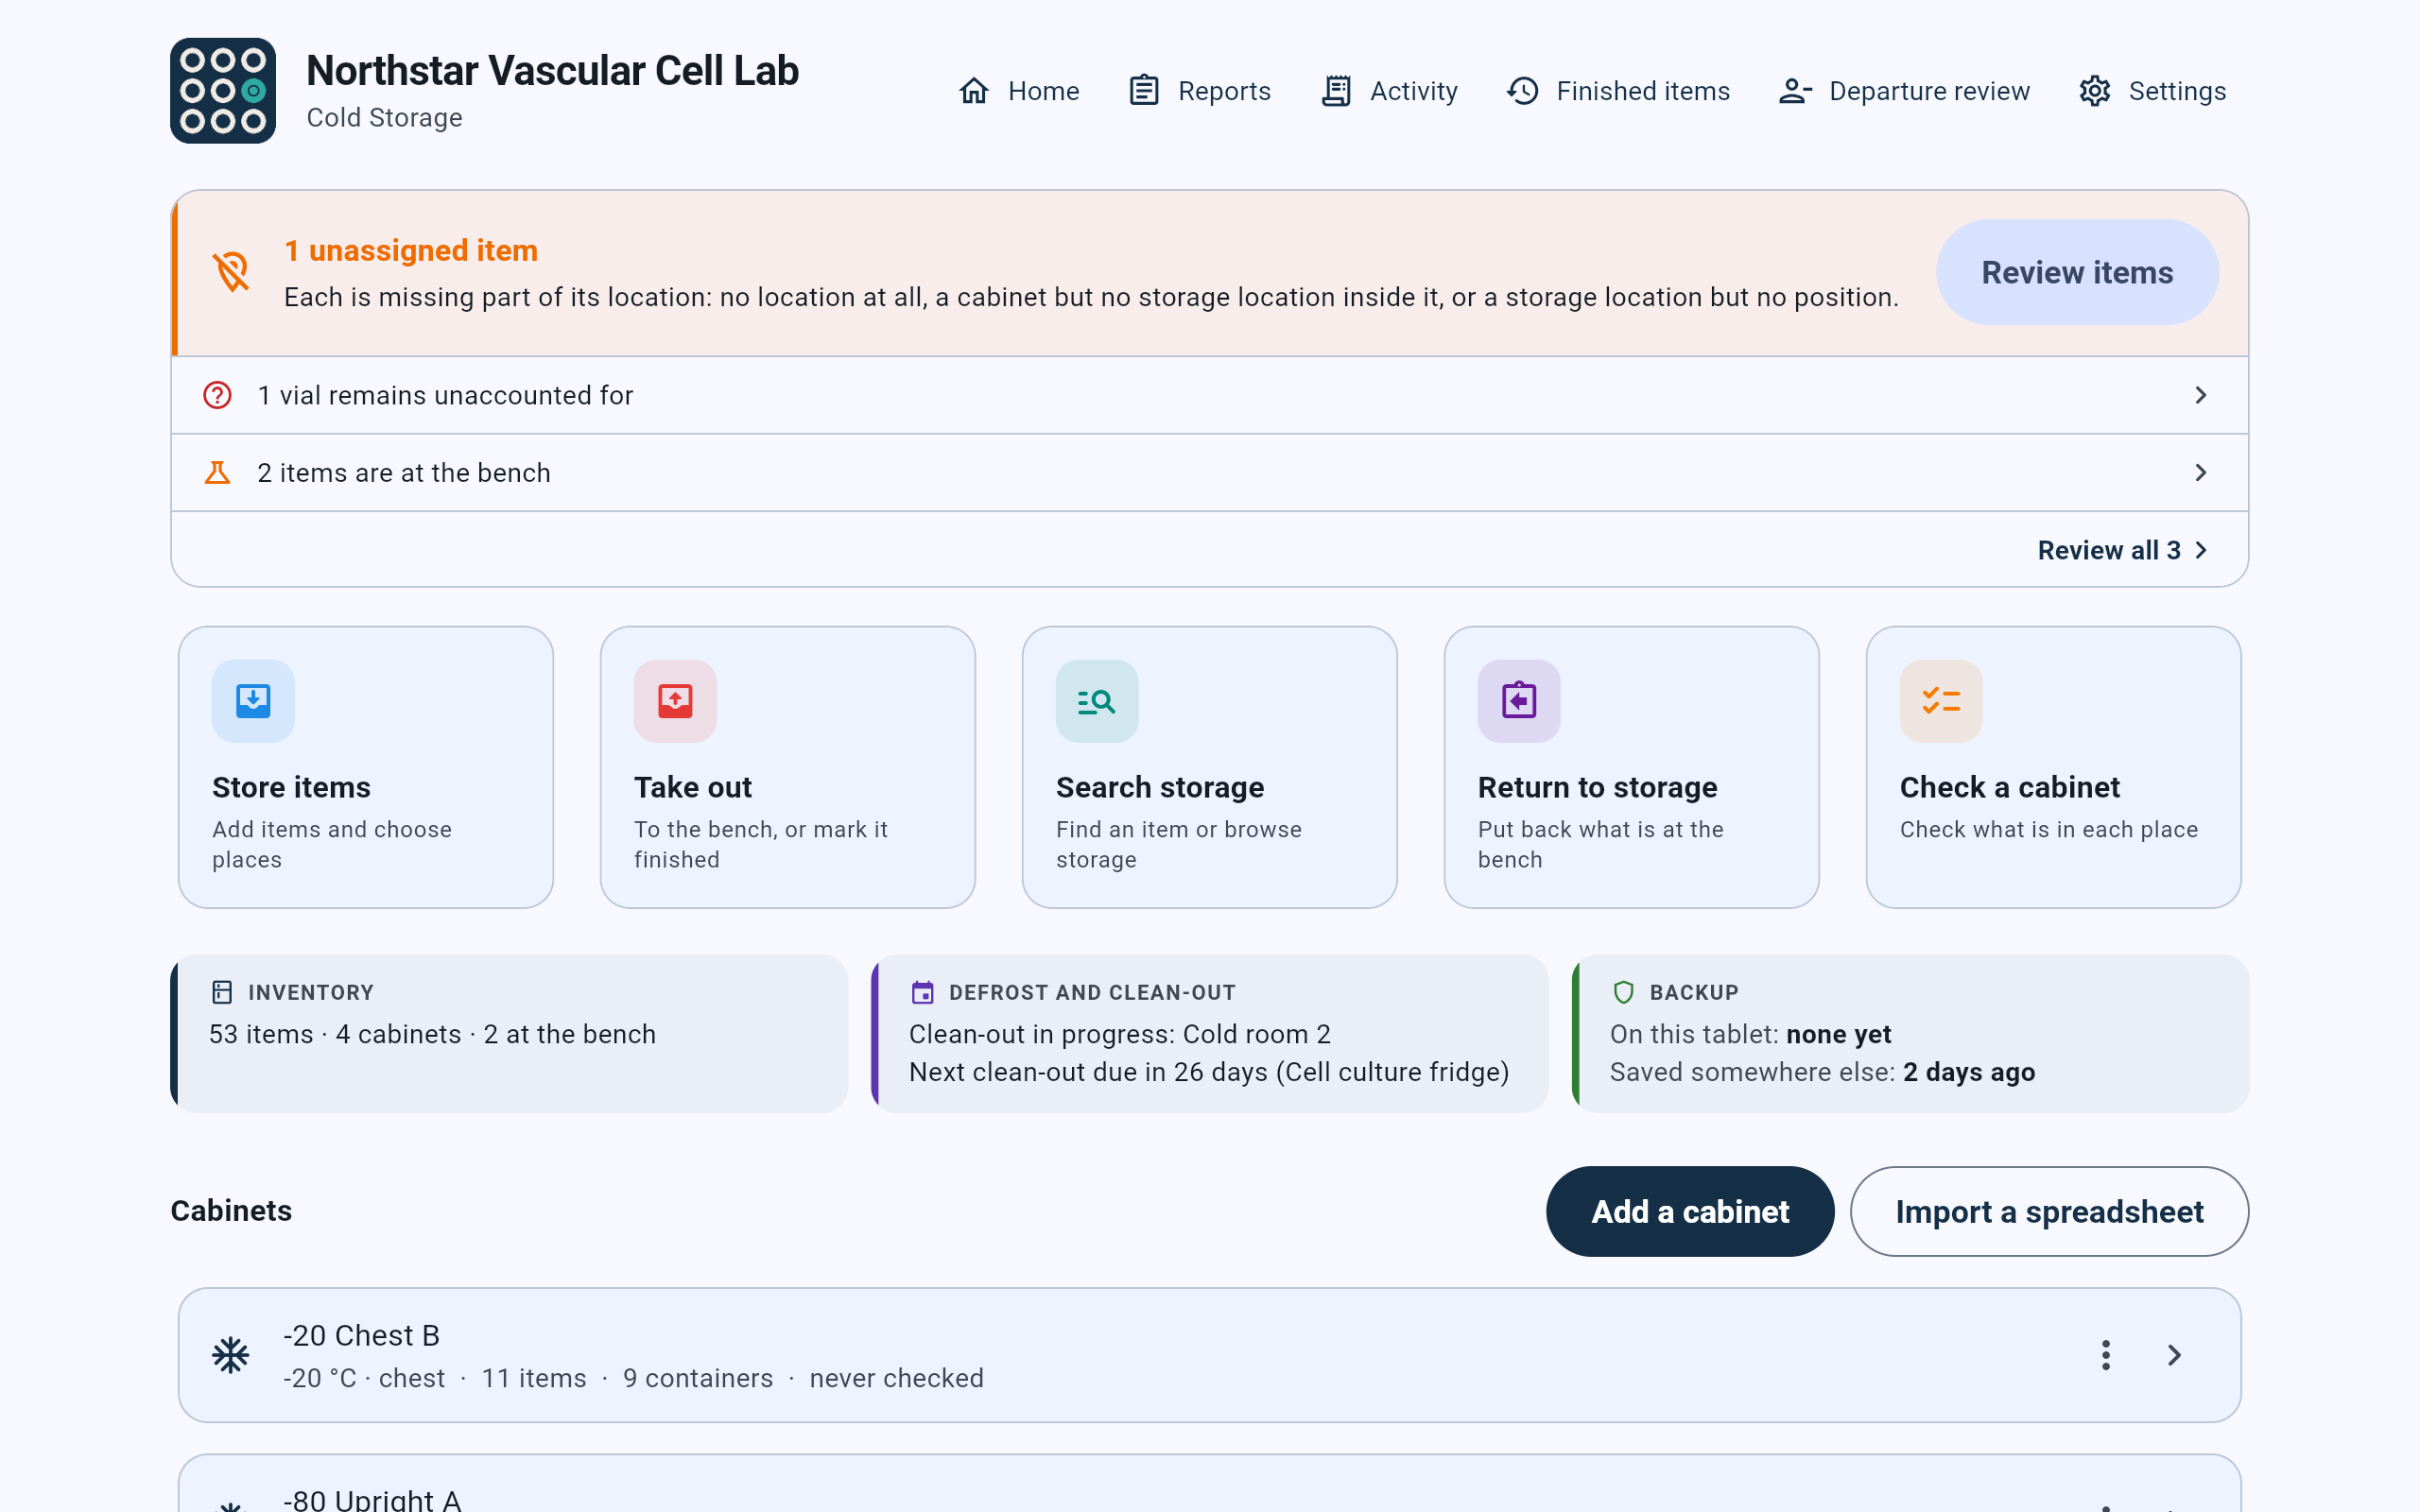Click the '1 unassigned item' heading
The image size is (2420, 1512).
(411, 250)
